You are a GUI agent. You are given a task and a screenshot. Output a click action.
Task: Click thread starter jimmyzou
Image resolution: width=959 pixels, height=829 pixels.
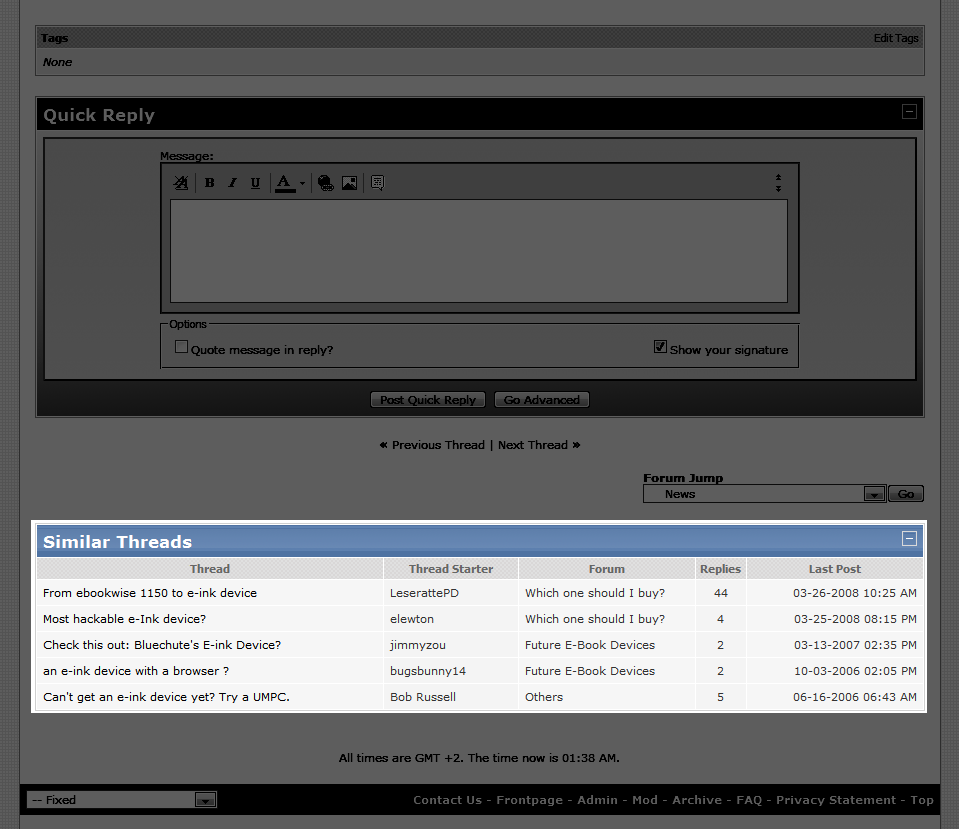pos(418,645)
